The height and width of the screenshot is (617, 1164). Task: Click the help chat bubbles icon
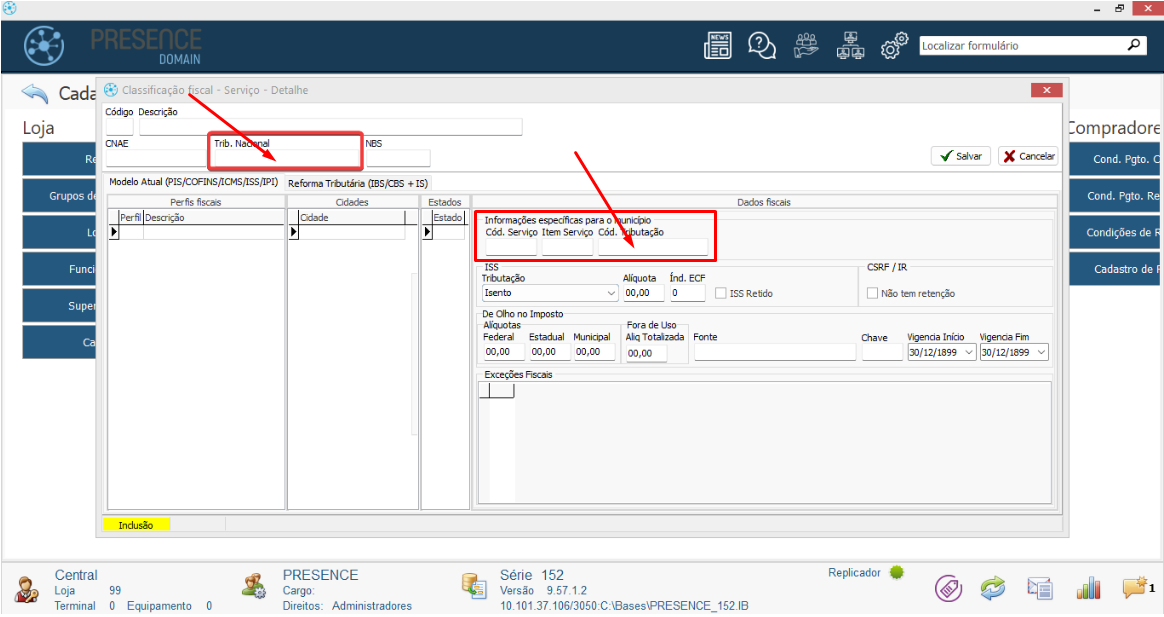click(762, 46)
